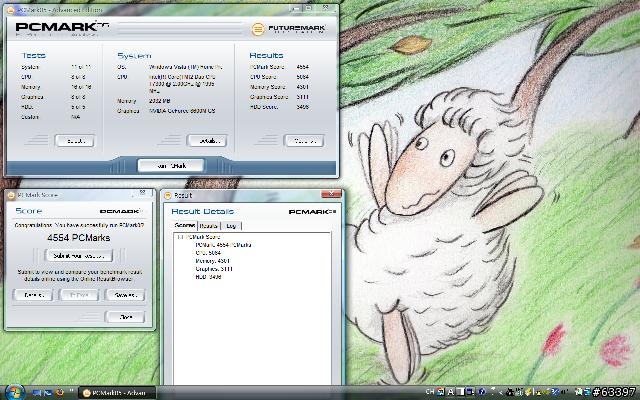Switch to the Results tab in Result Details

pos(209,226)
